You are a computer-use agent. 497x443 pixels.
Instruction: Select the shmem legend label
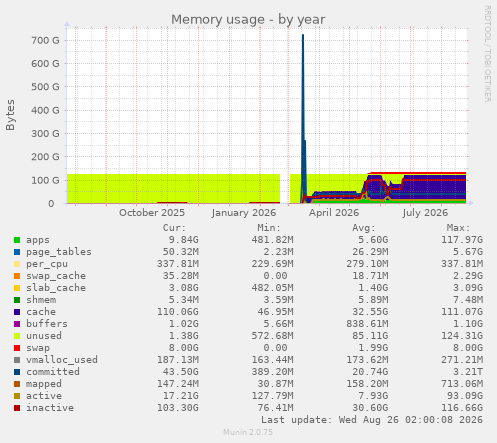pyautogui.click(x=41, y=300)
